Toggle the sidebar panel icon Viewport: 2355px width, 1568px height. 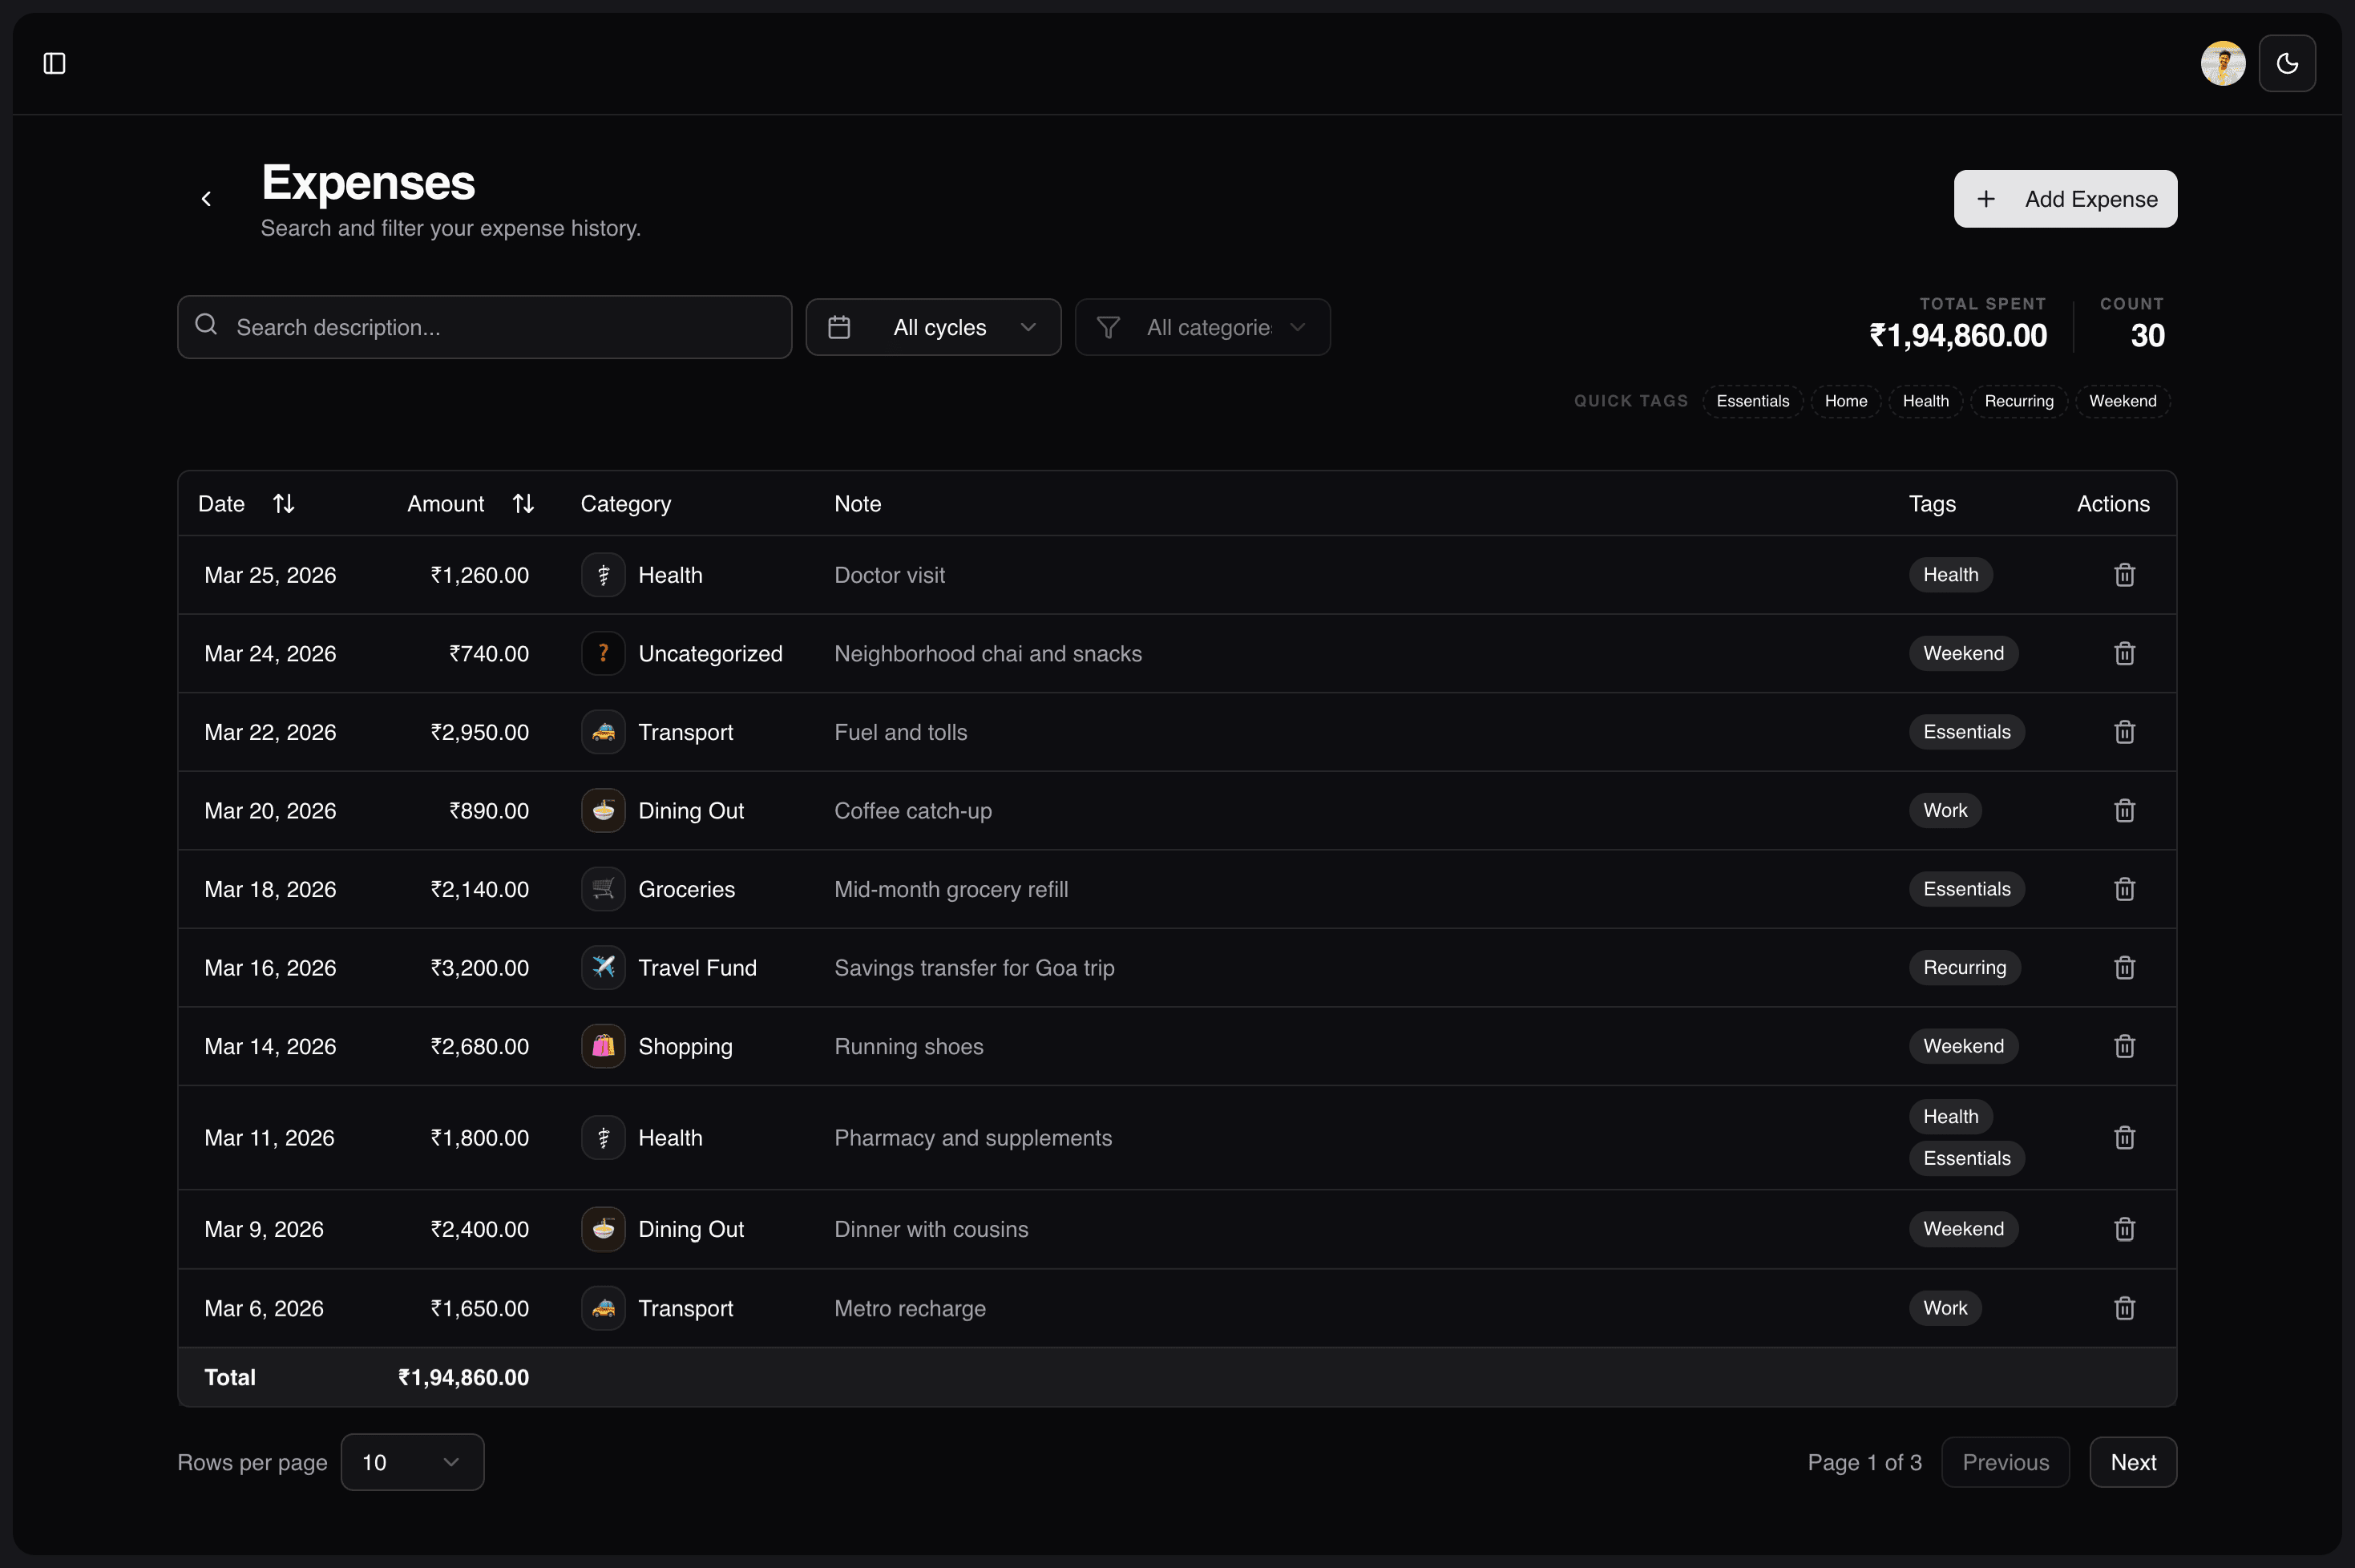pos(55,63)
